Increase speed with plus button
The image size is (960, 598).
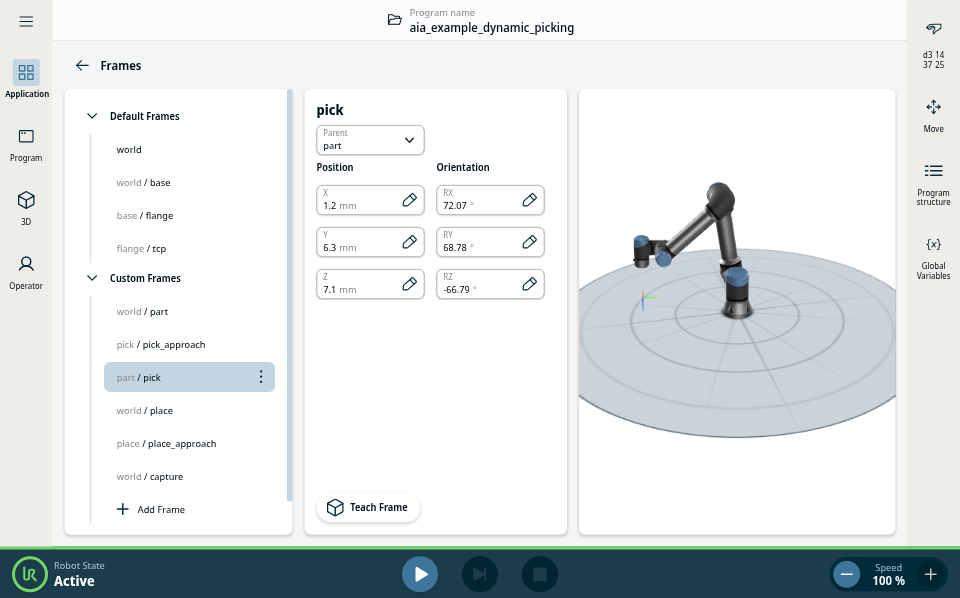(x=931, y=574)
